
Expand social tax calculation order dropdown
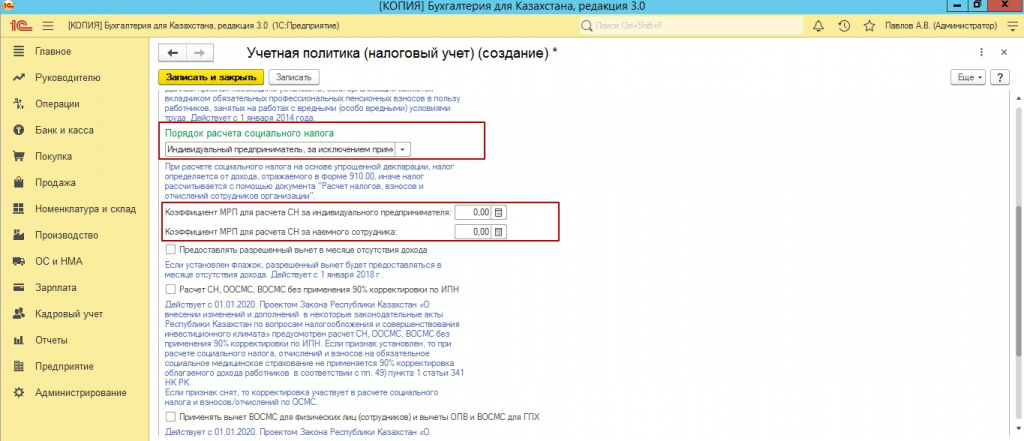[x=403, y=150]
